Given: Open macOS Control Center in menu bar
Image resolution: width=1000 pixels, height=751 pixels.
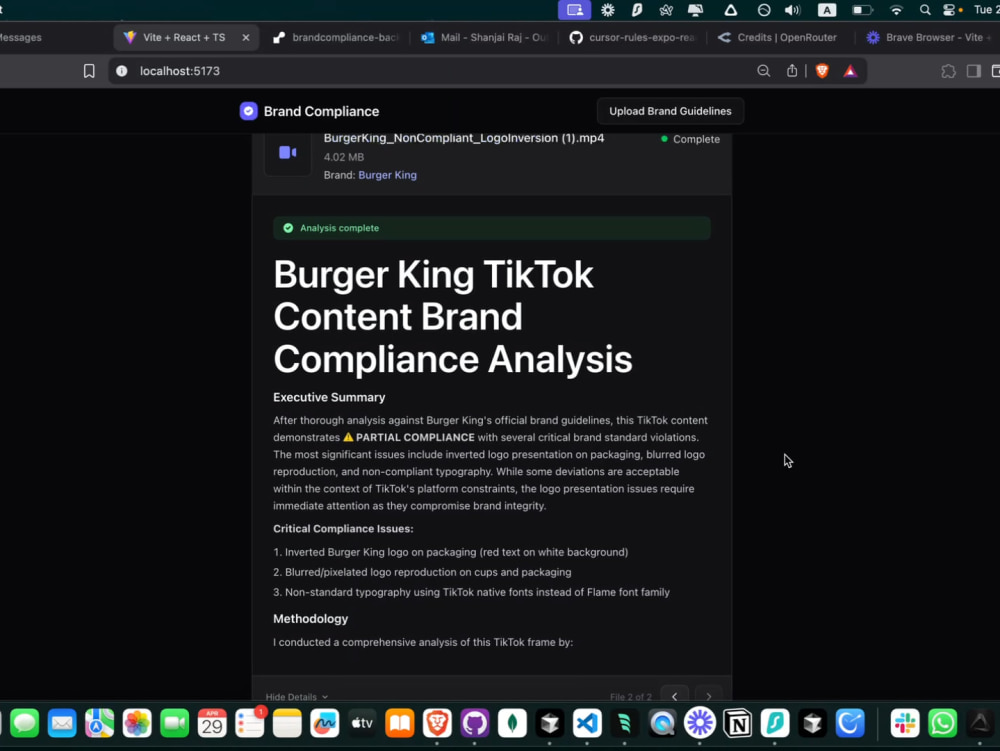Looking at the screenshot, I should pos(951,10).
